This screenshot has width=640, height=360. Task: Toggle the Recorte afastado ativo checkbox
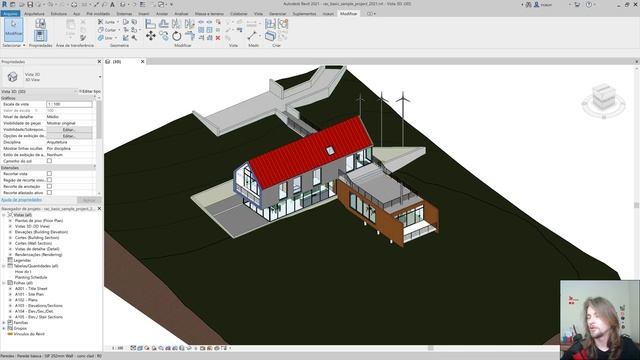pyautogui.click(x=49, y=192)
